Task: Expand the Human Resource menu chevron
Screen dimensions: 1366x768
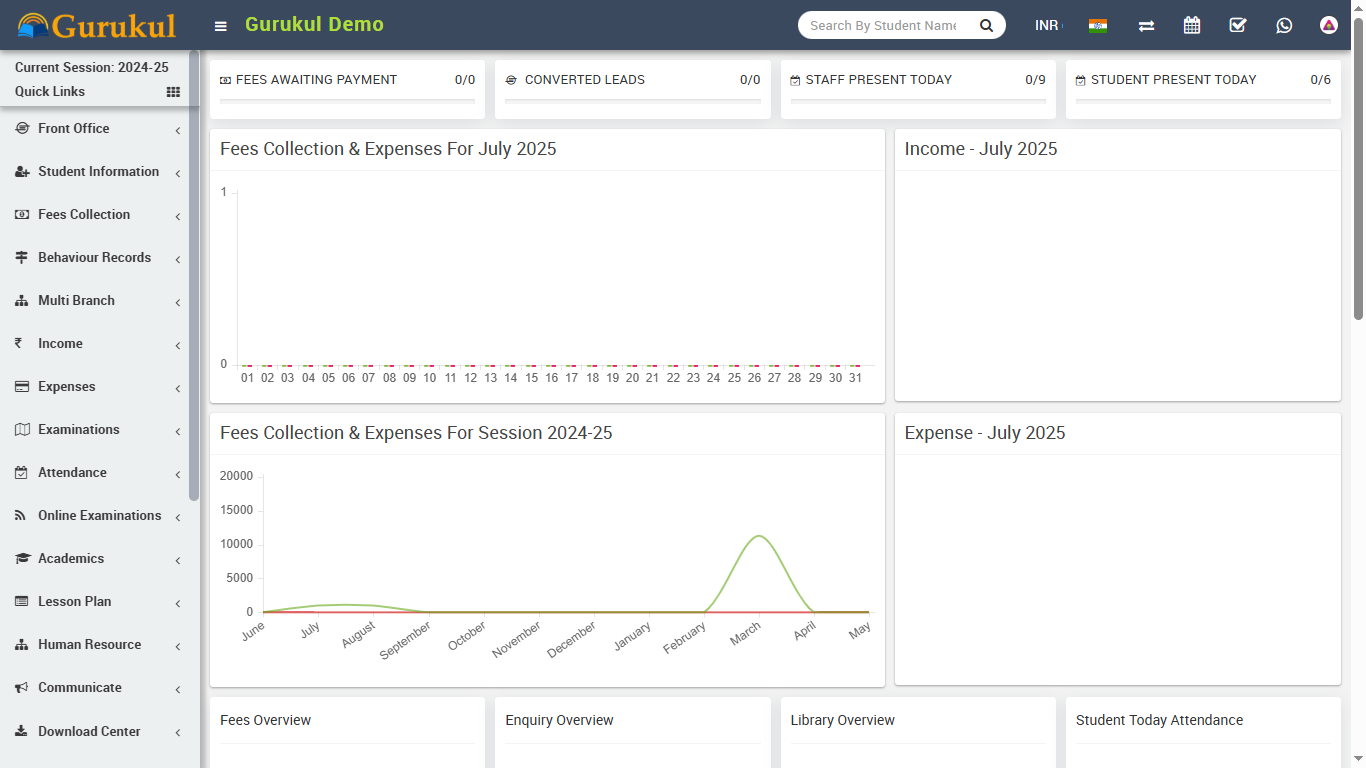Action: coord(177,646)
